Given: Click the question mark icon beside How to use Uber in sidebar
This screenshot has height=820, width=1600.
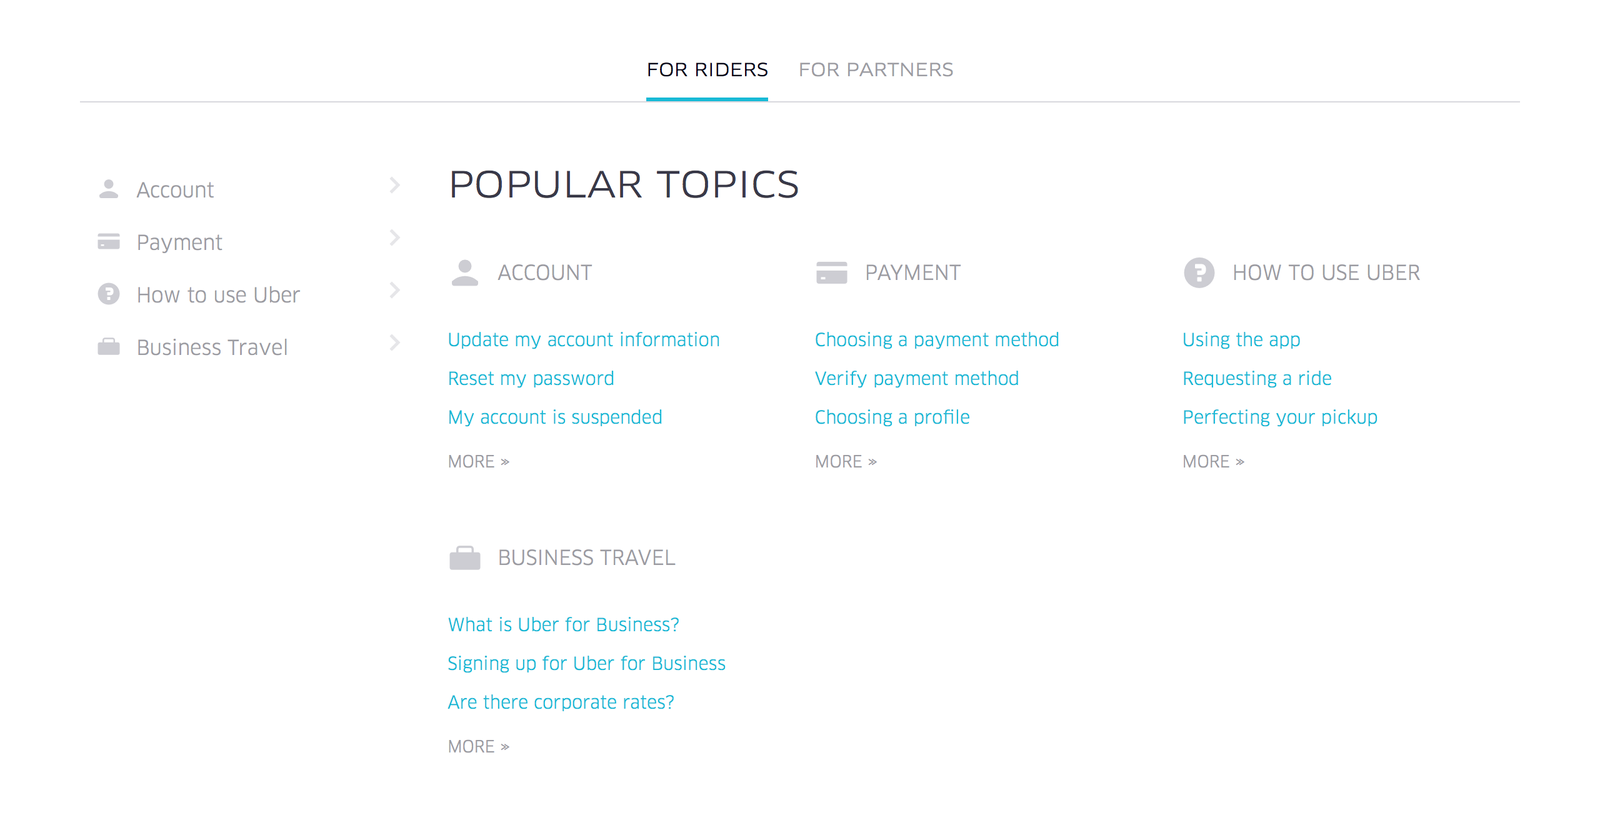Looking at the screenshot, I should [109, 294].
